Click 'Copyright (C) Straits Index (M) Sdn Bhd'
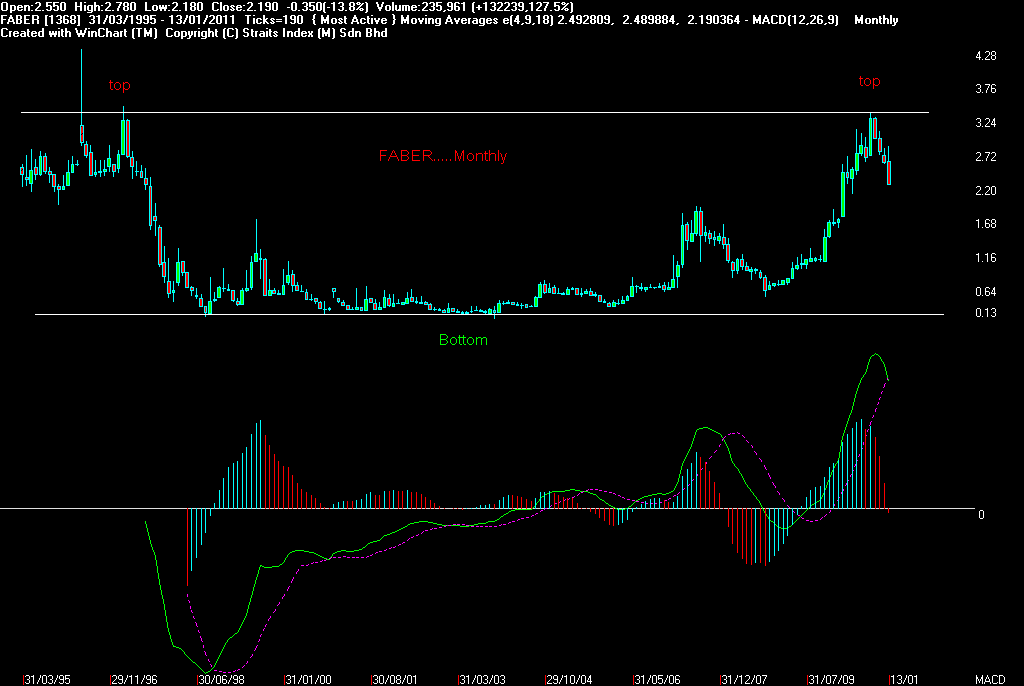Screen dimensions: 1024x686 (276, 33)
